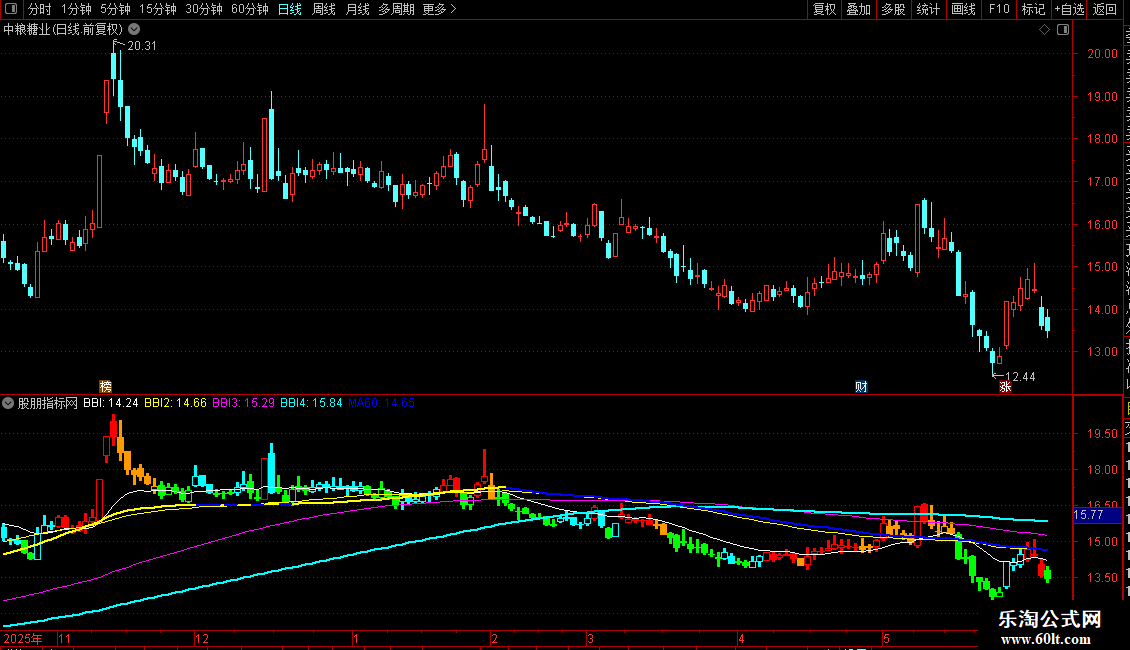This screenshot has width=1130, height=650.
Task: Click the 20.31 high price label
Action: click(141, 45)
